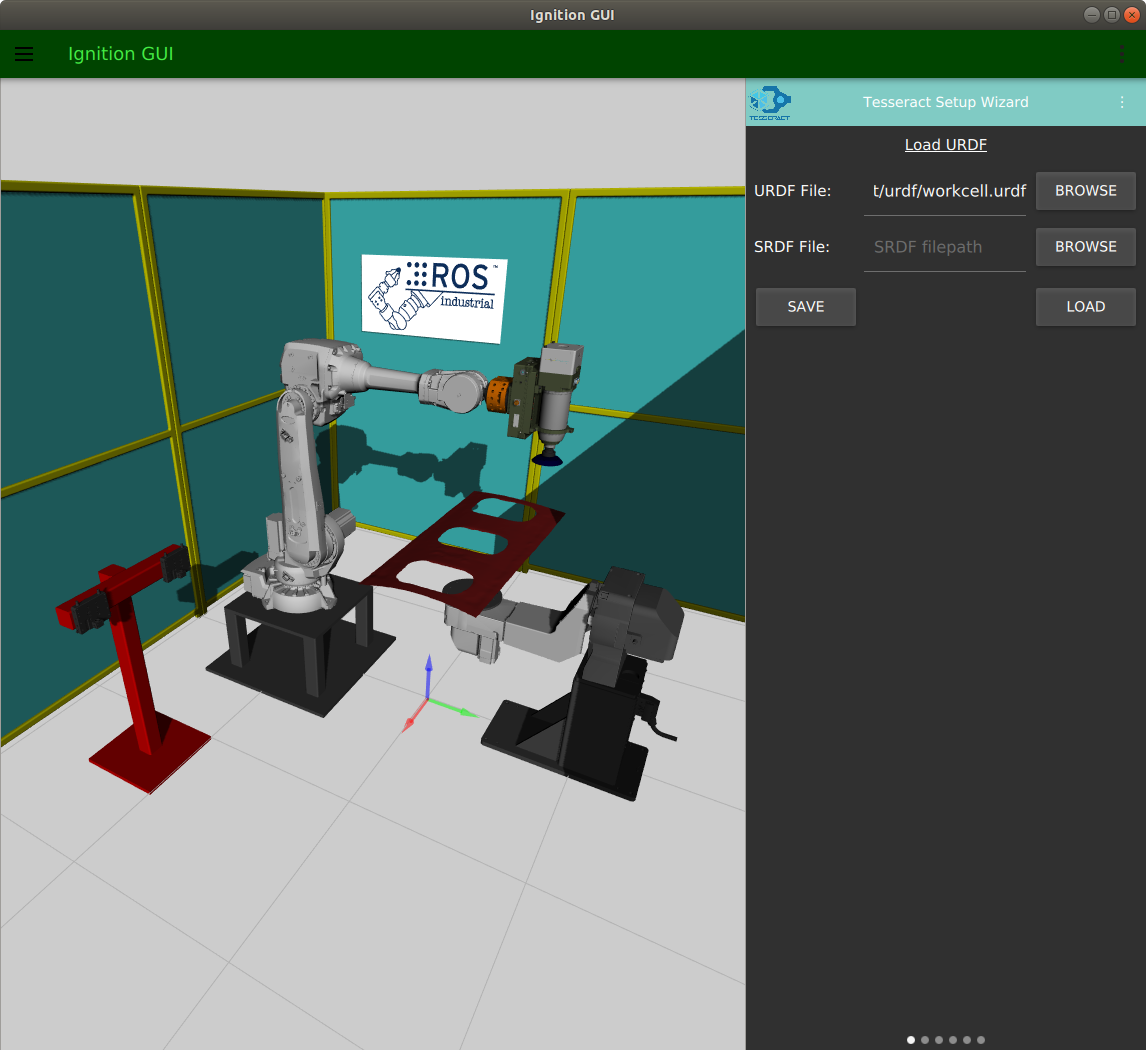
Task: Open the Ignition GUI three-dot overflow menu
Action: [1122, 54]
